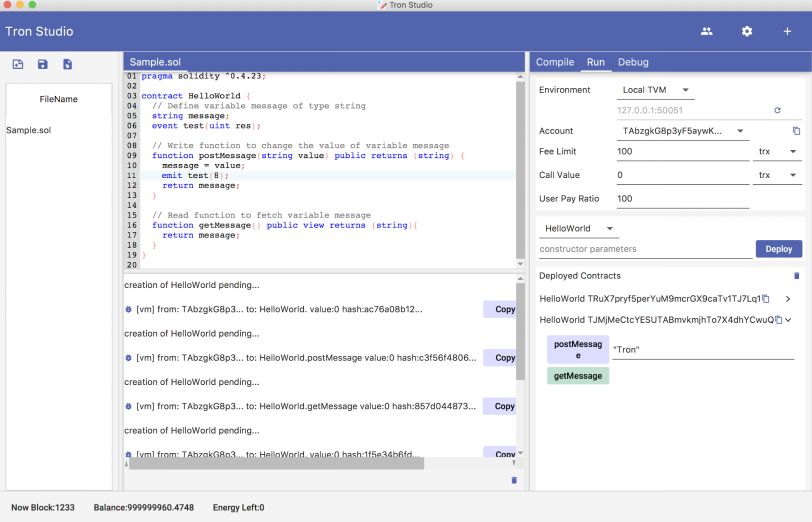Copy the account address icon

point(796,130)
